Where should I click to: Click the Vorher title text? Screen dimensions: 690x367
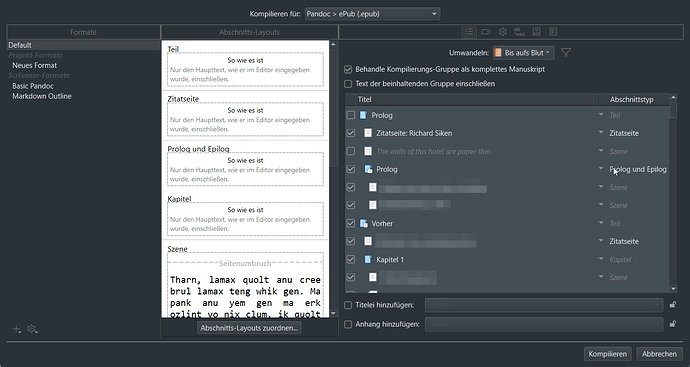(382, 224)
